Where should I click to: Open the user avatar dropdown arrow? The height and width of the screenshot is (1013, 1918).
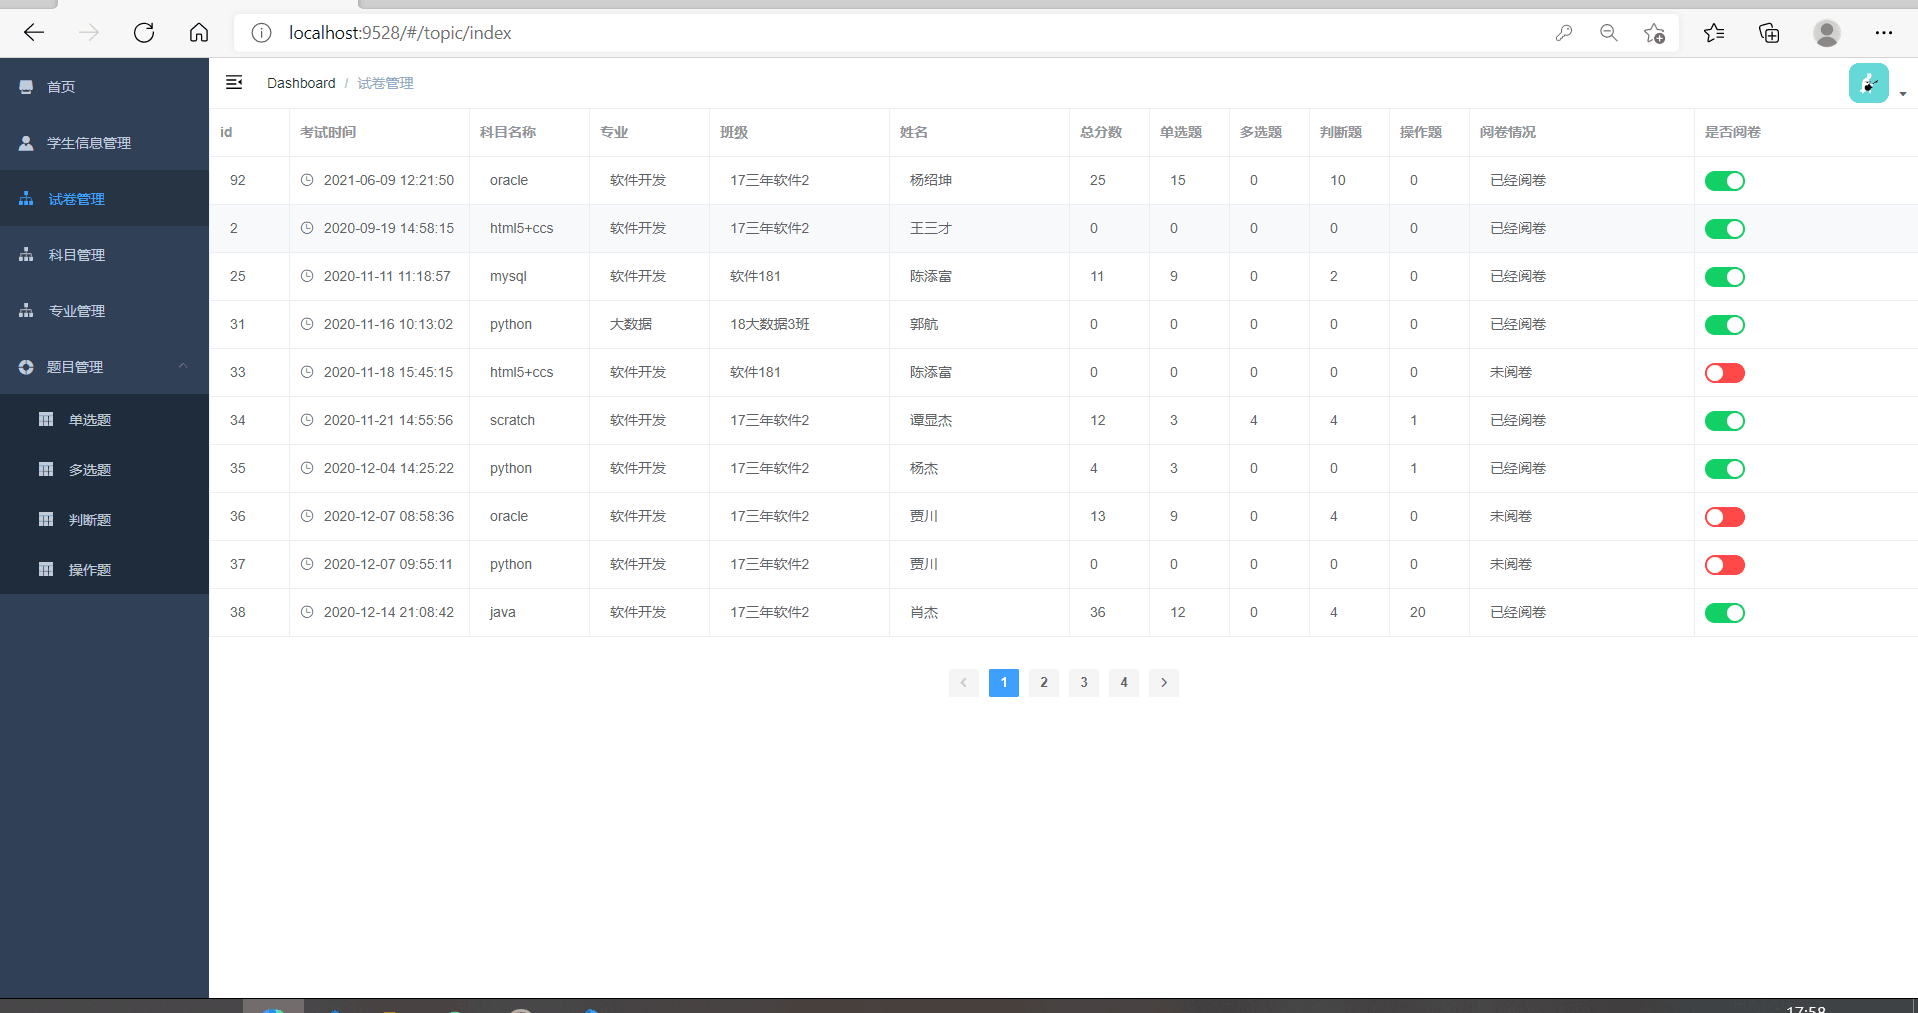coord(1902,94)
